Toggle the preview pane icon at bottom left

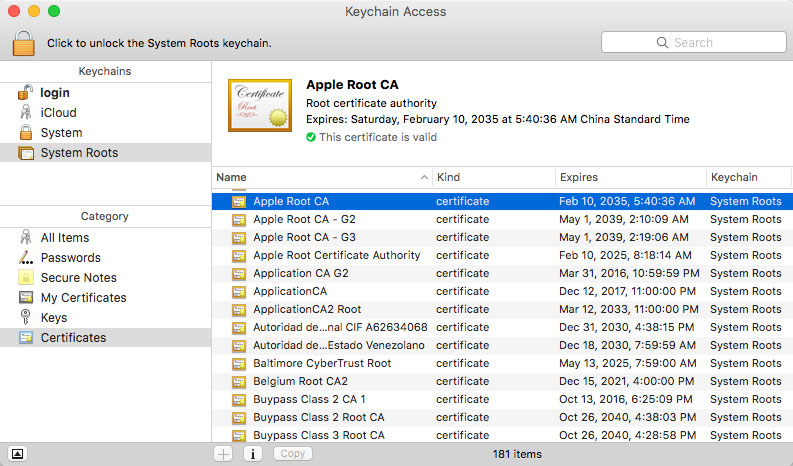[17, 454]
